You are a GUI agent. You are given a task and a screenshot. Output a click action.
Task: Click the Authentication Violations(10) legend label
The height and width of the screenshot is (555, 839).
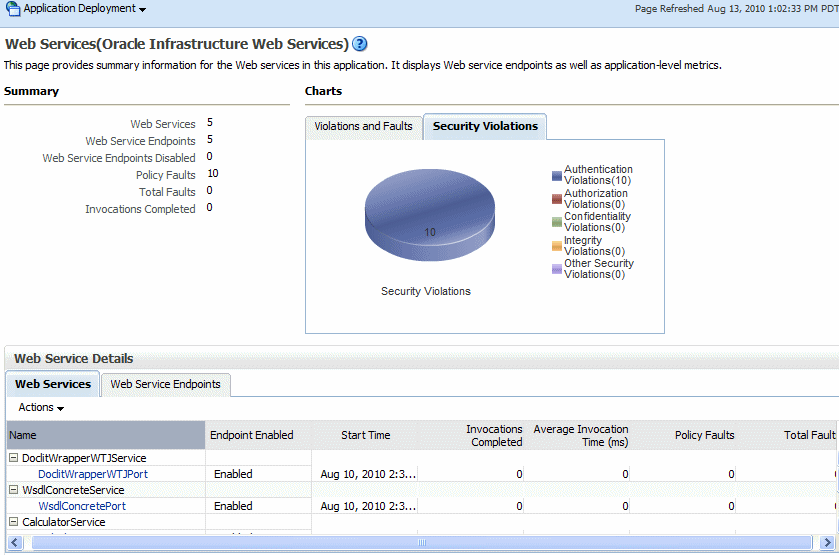[598, 175]
